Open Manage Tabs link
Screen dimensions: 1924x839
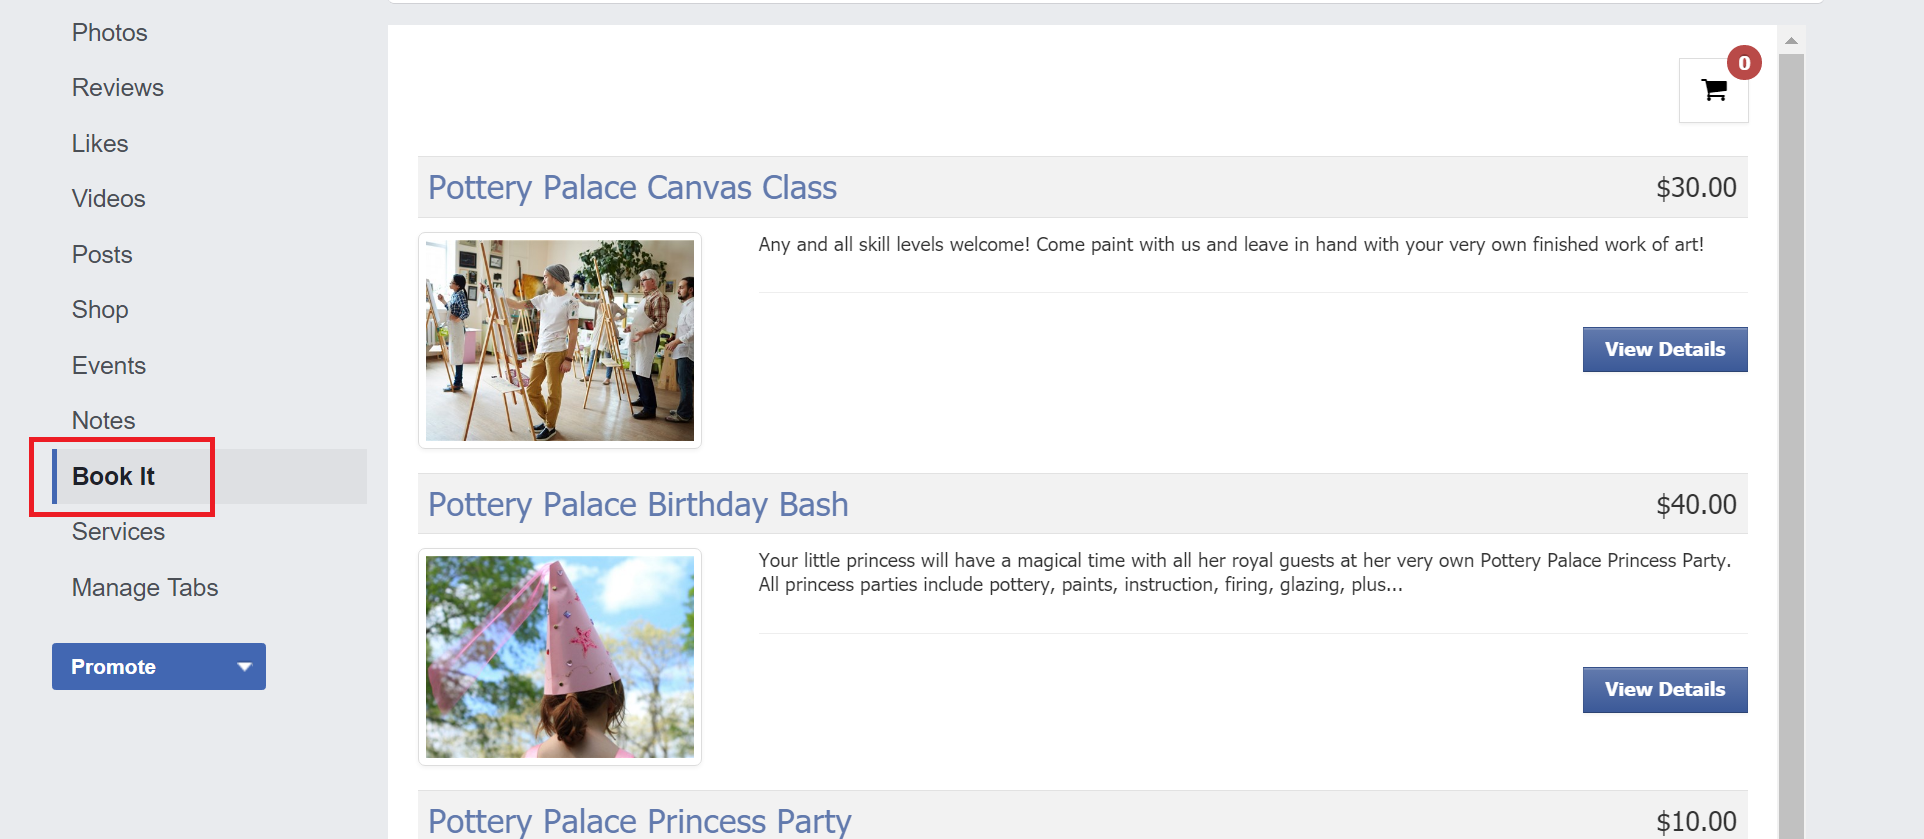click(145, 588)
